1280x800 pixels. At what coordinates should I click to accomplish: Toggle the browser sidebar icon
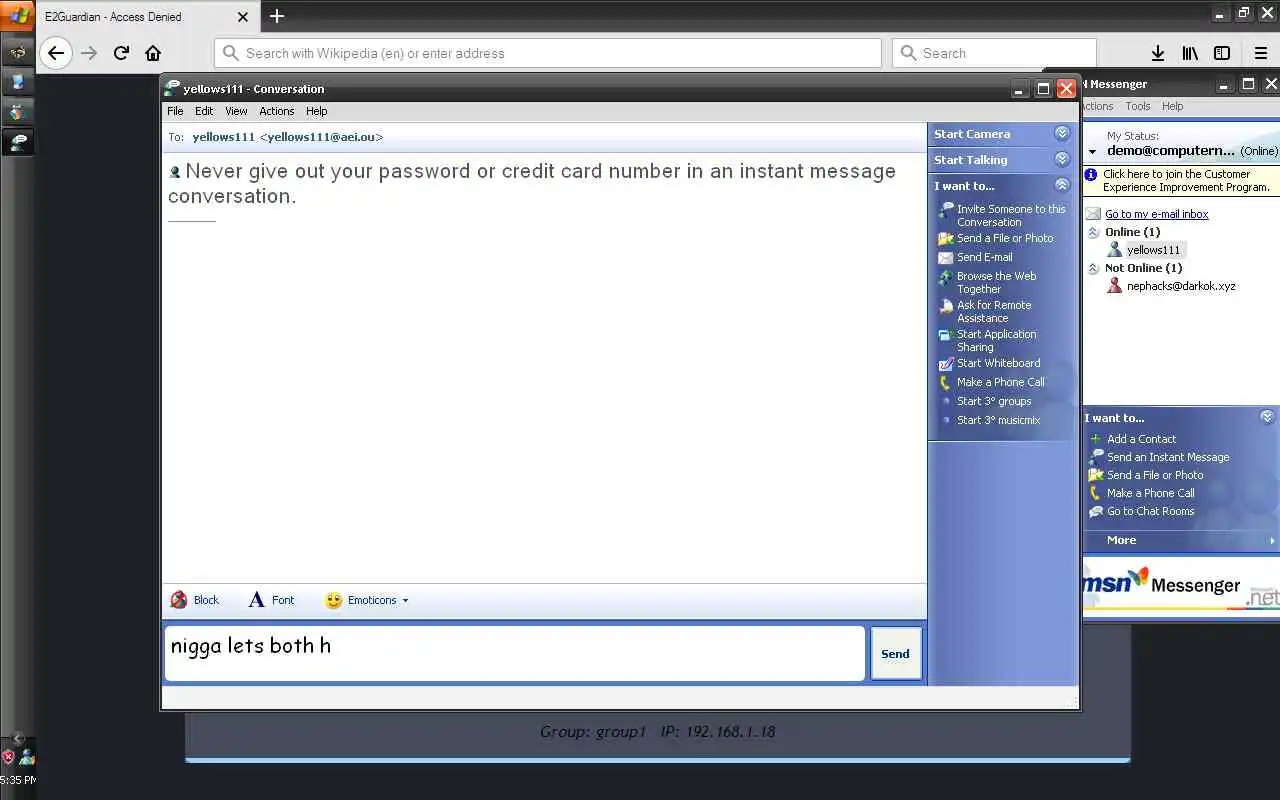click(1222, 53)
